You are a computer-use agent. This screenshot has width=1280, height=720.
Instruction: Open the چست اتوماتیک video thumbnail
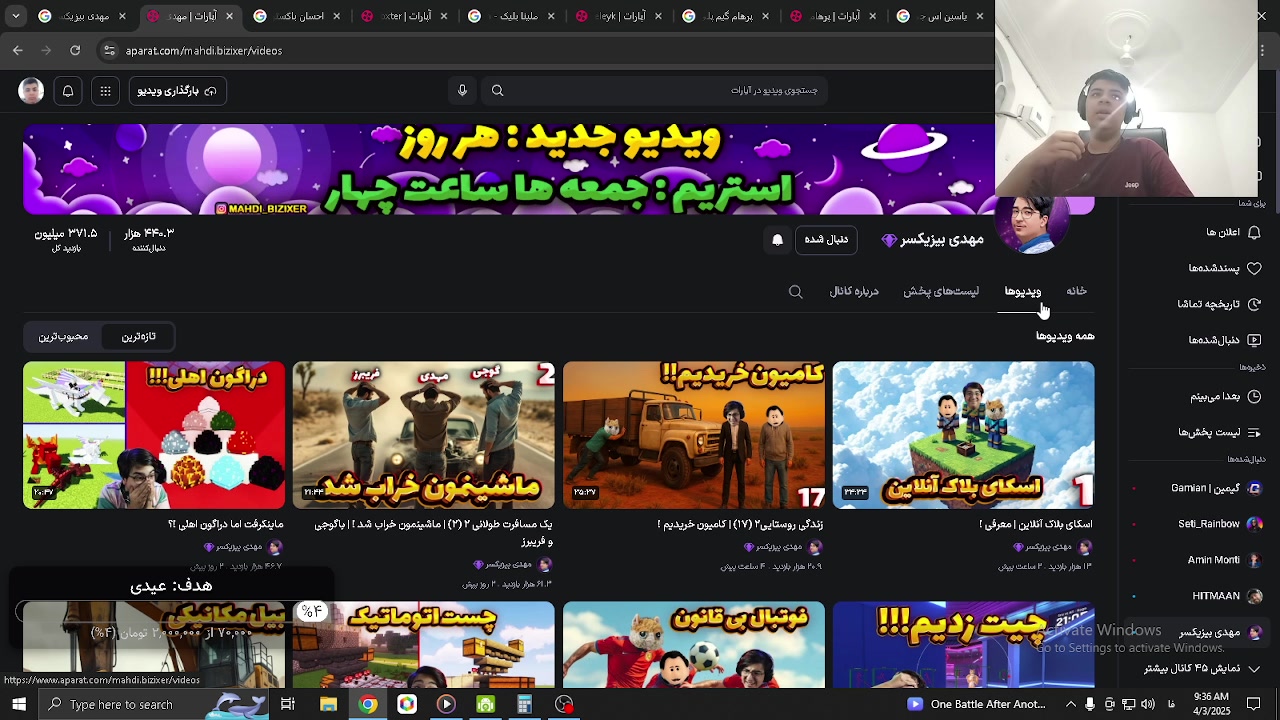tap(424, 645)
